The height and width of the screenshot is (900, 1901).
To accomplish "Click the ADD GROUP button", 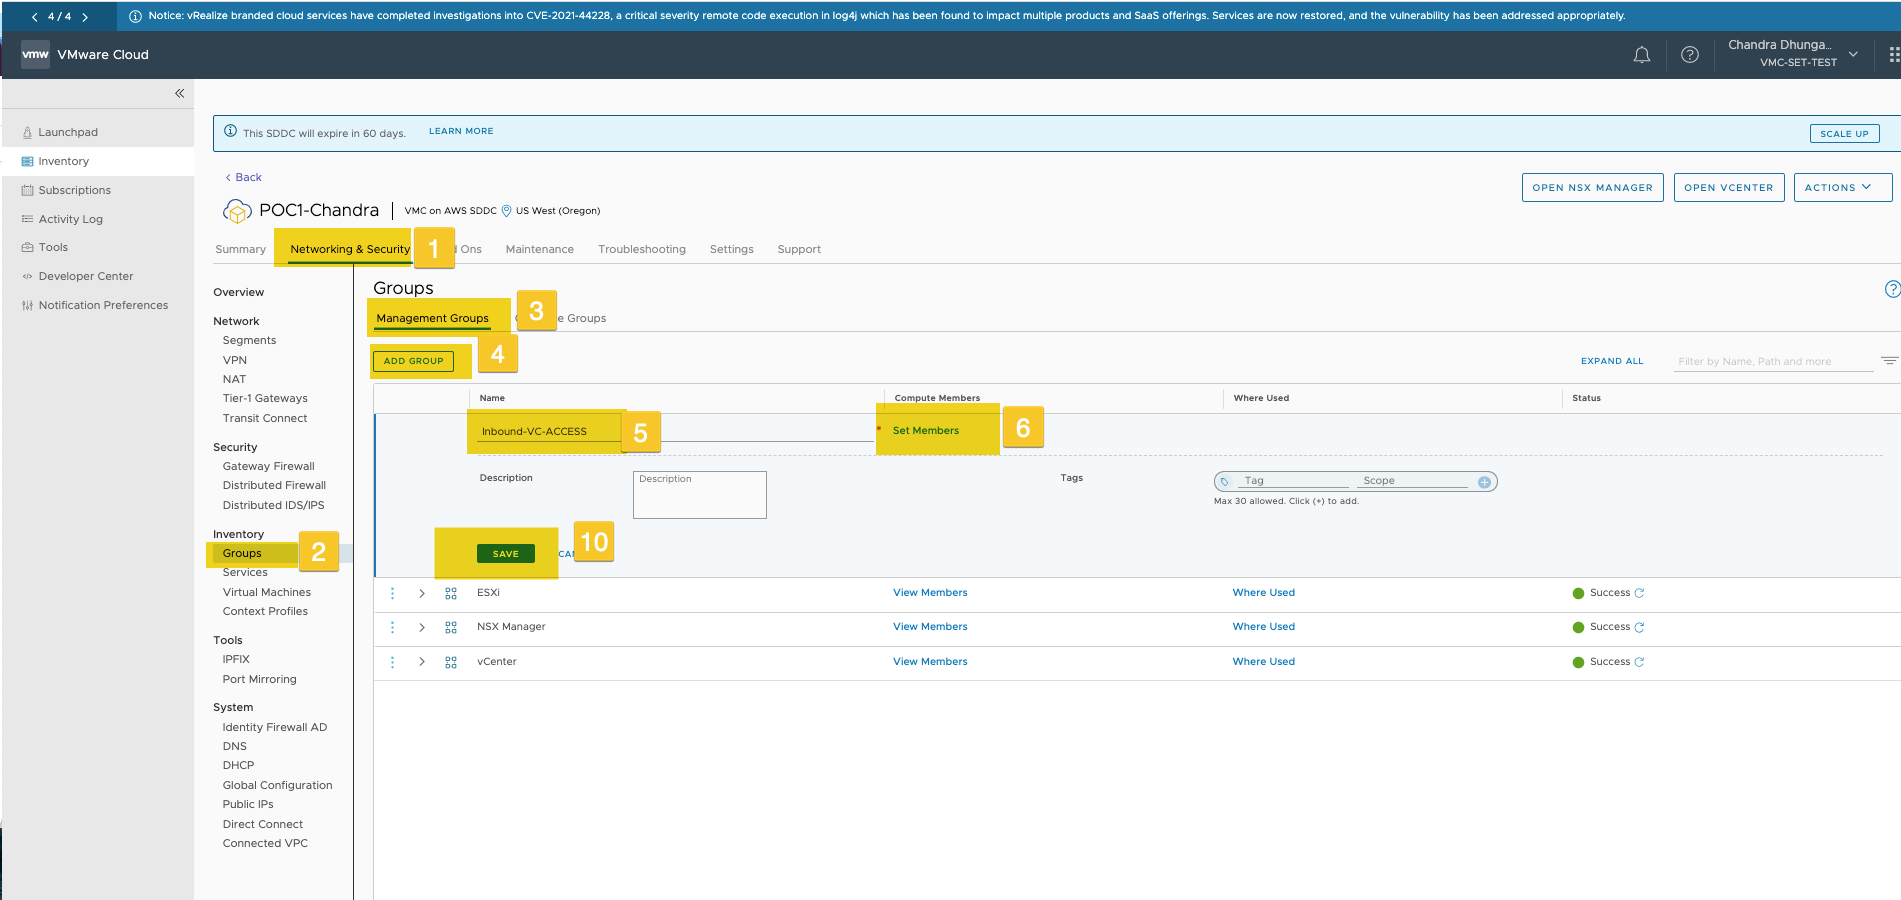I will (x=413, y=361).
